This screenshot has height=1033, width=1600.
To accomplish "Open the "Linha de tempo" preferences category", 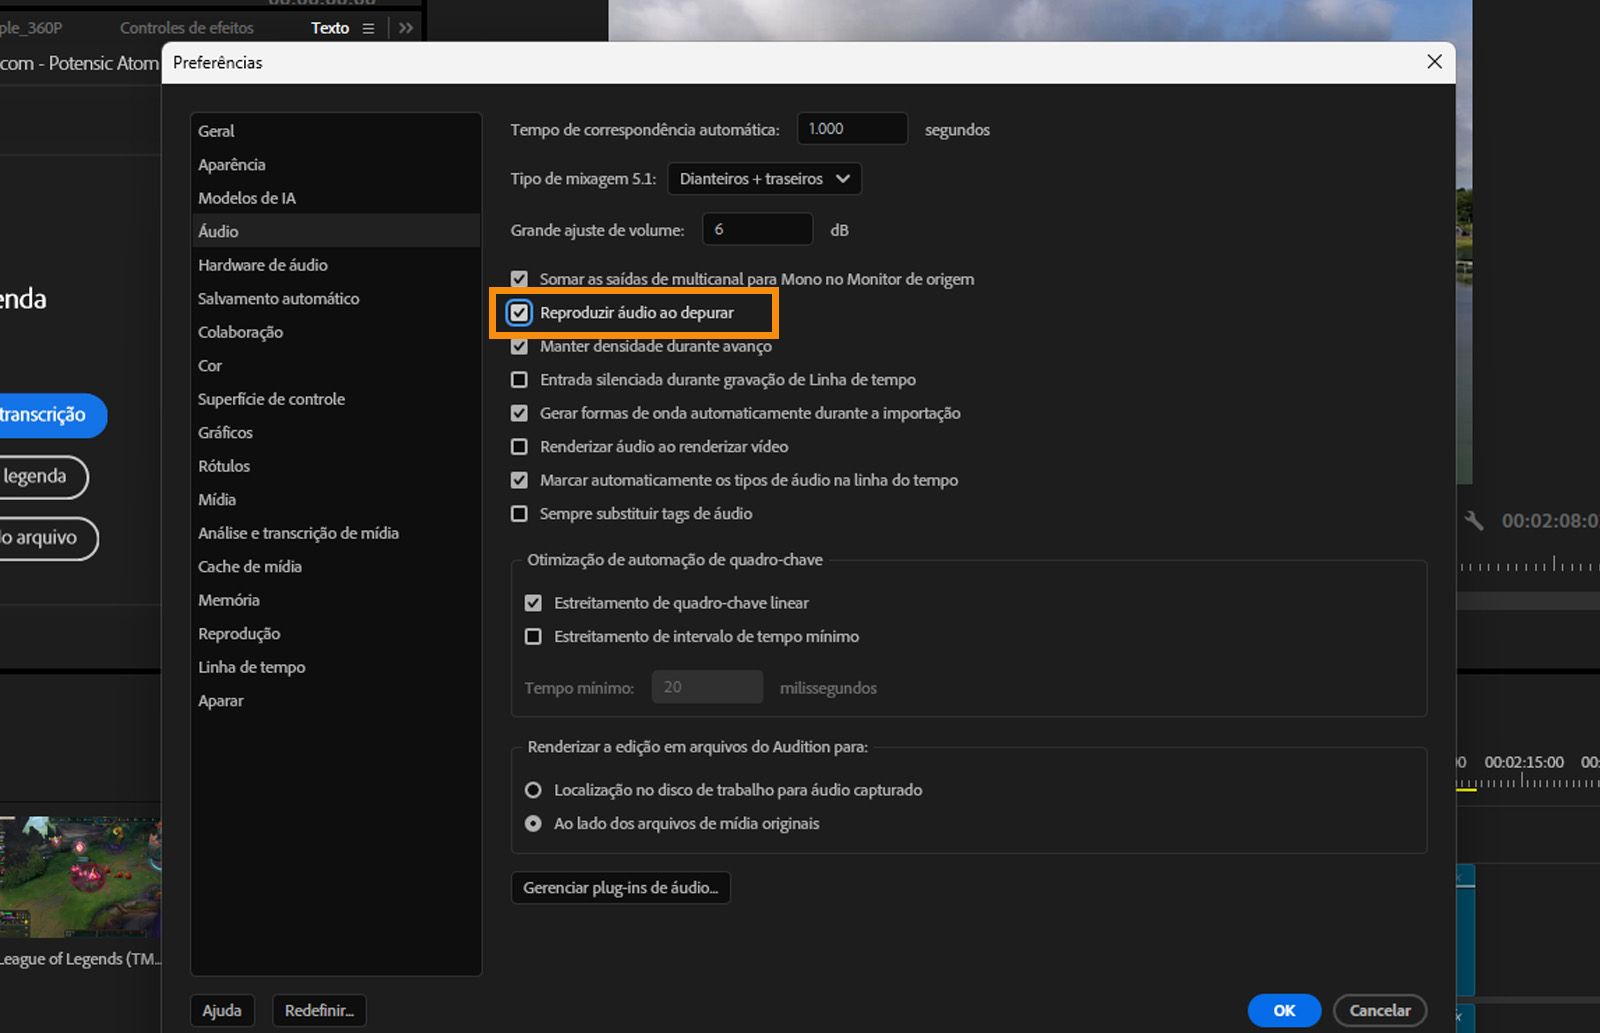I will 251,666.
